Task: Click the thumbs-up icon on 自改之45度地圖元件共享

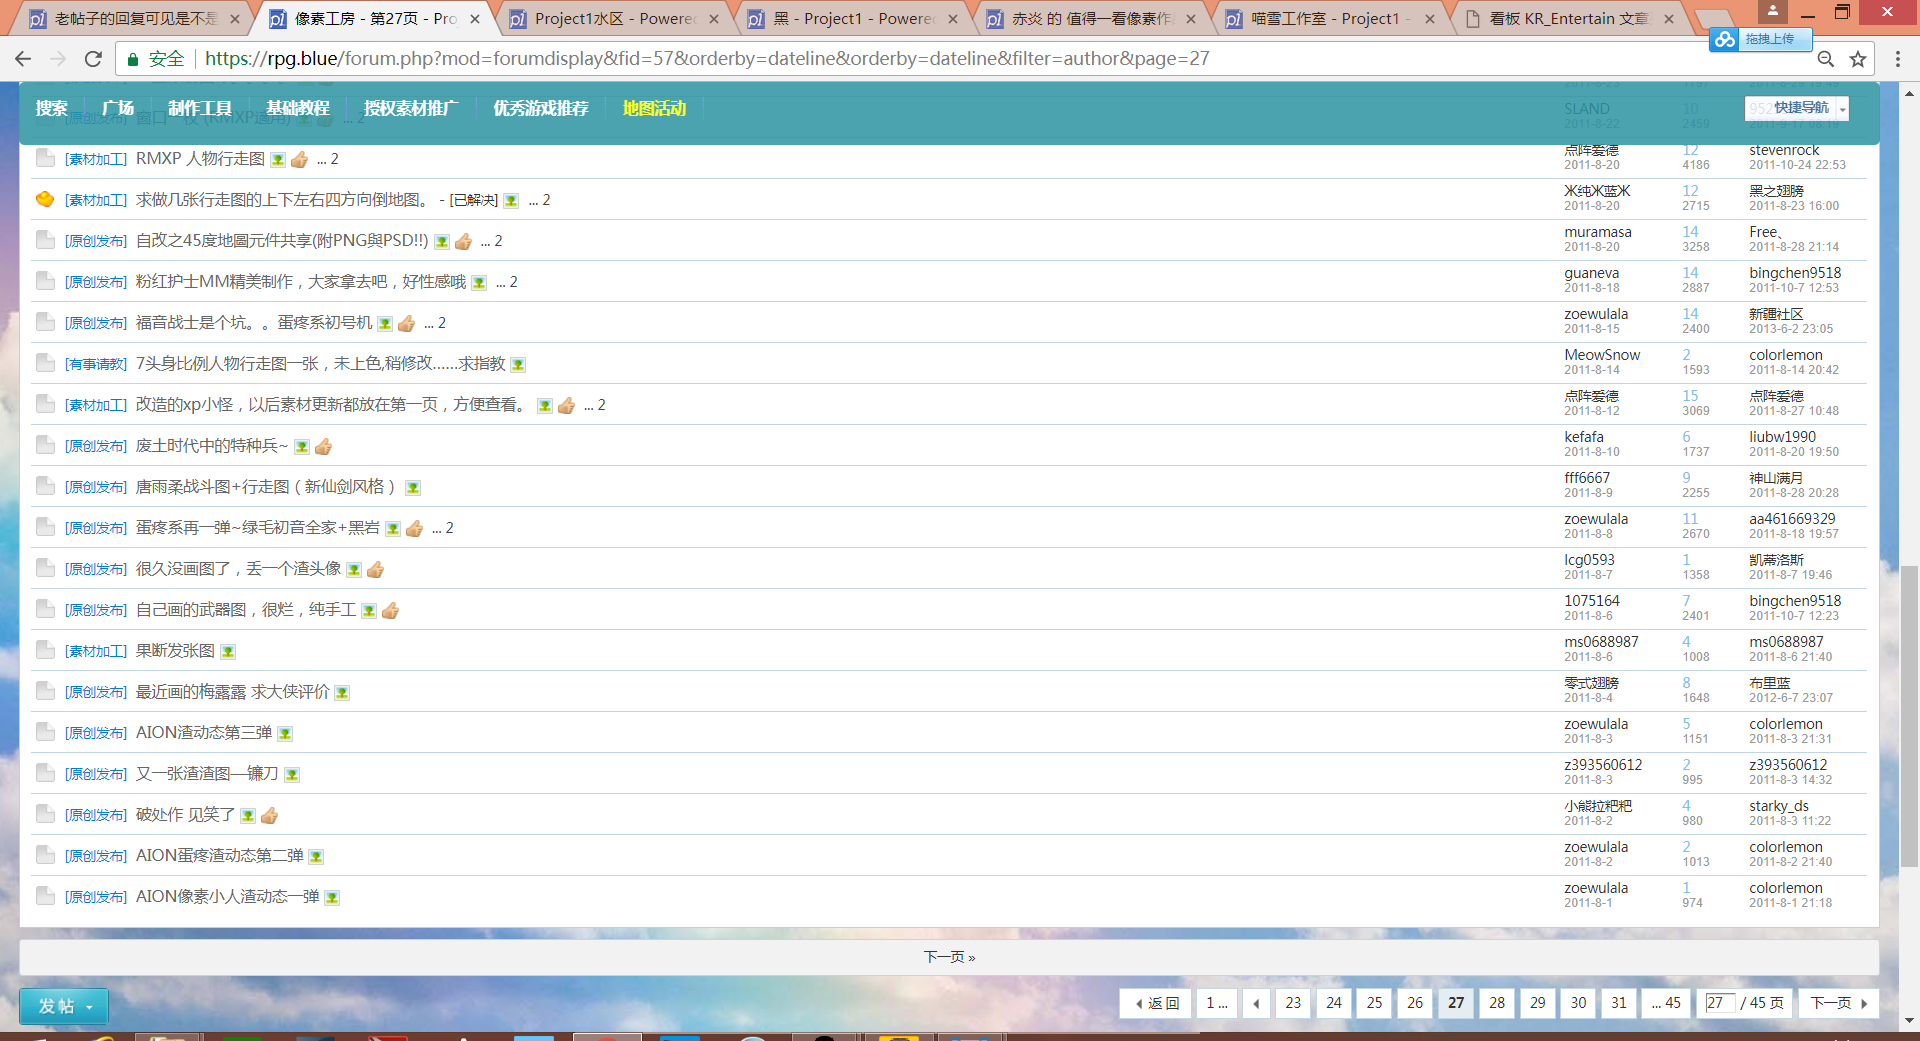Action: (x=463, y=241)
